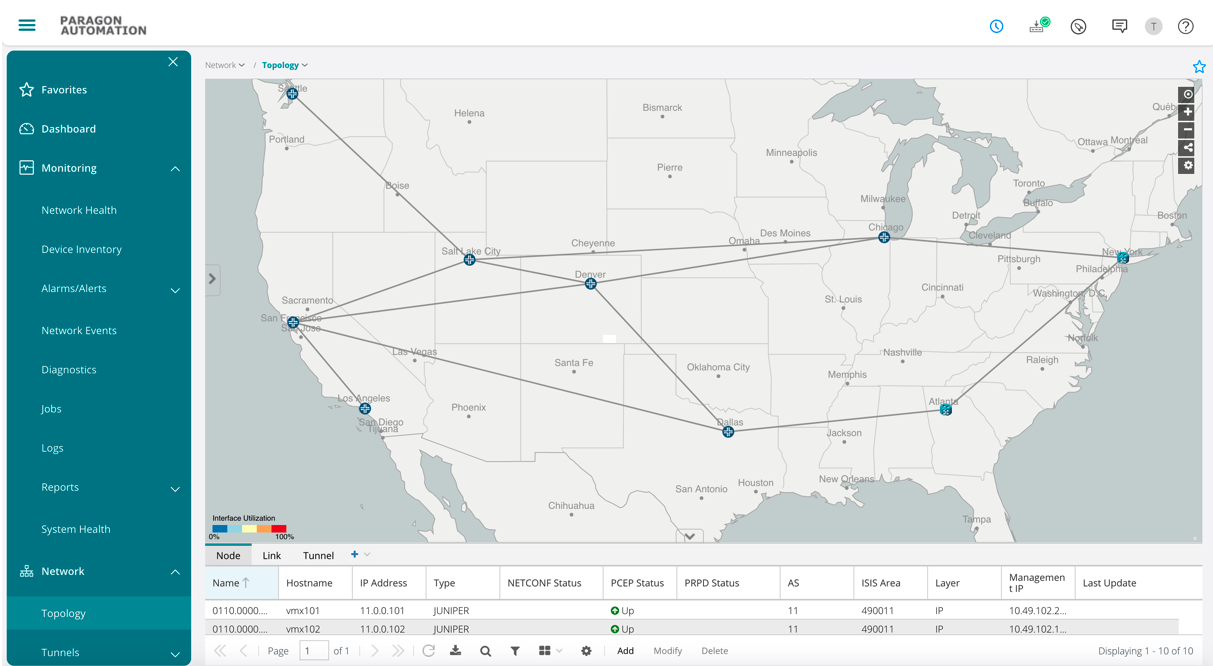
Task: Open the map share options icon
Action: (x=1187, y=147)
